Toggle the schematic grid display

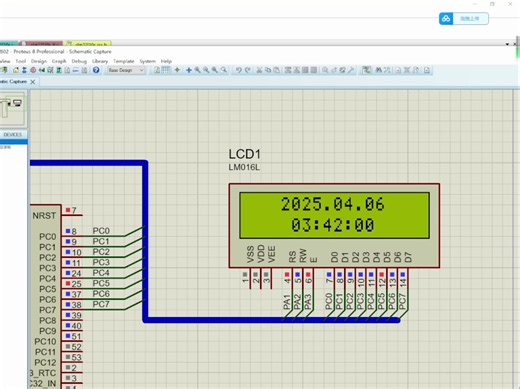166,70
